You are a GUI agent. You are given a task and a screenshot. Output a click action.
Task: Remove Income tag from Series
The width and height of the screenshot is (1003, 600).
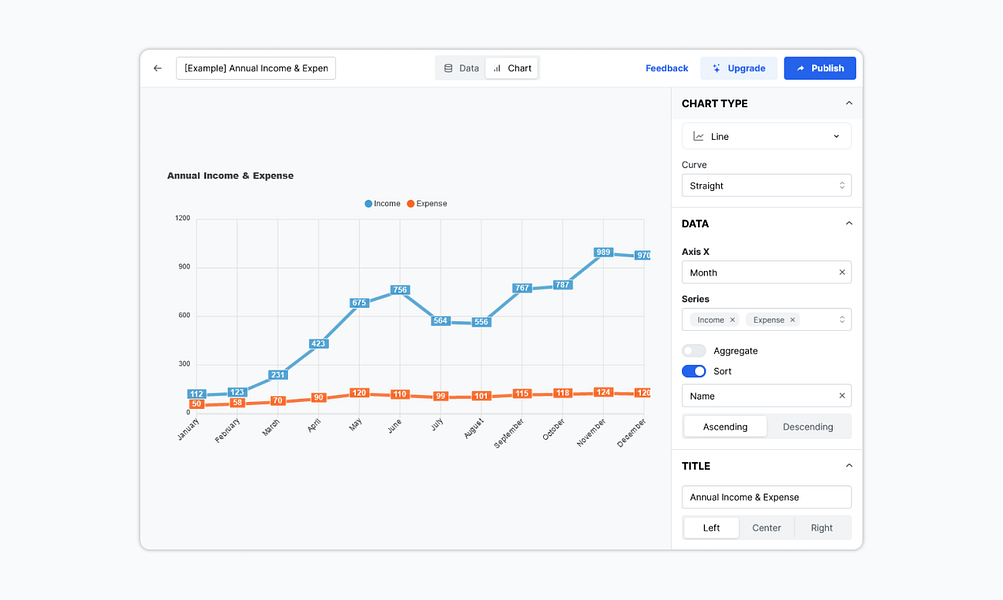(x=732, y=320)
